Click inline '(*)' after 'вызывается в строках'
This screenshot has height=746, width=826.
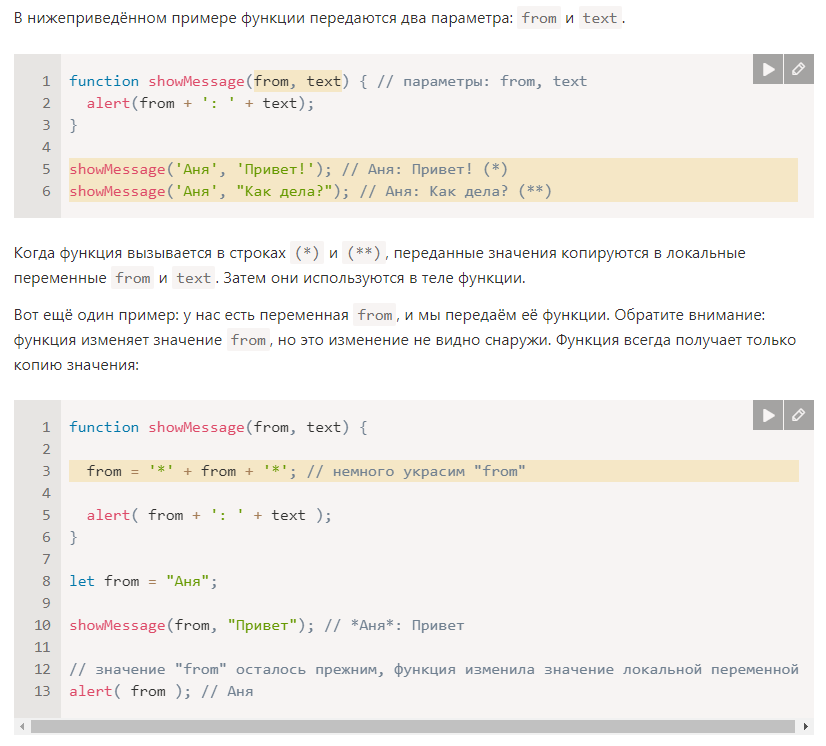[x=307, y=253]
